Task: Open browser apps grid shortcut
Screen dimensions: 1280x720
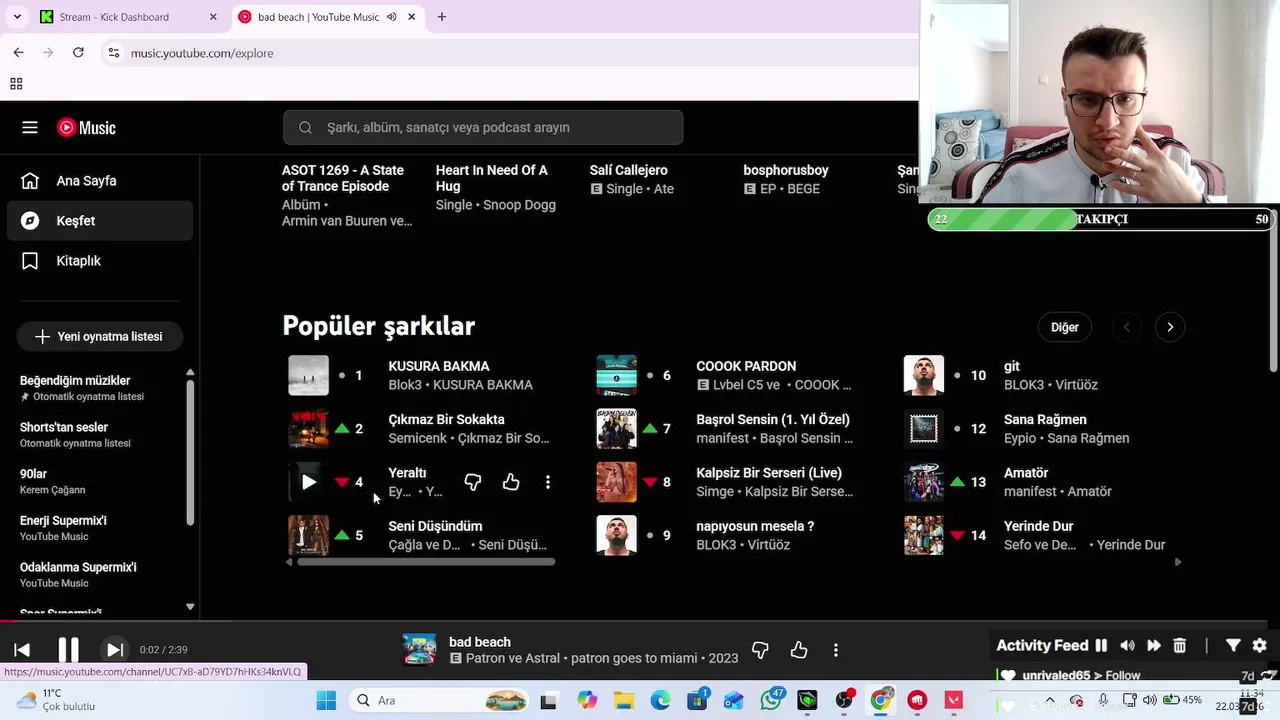Action: click(16, 84)
